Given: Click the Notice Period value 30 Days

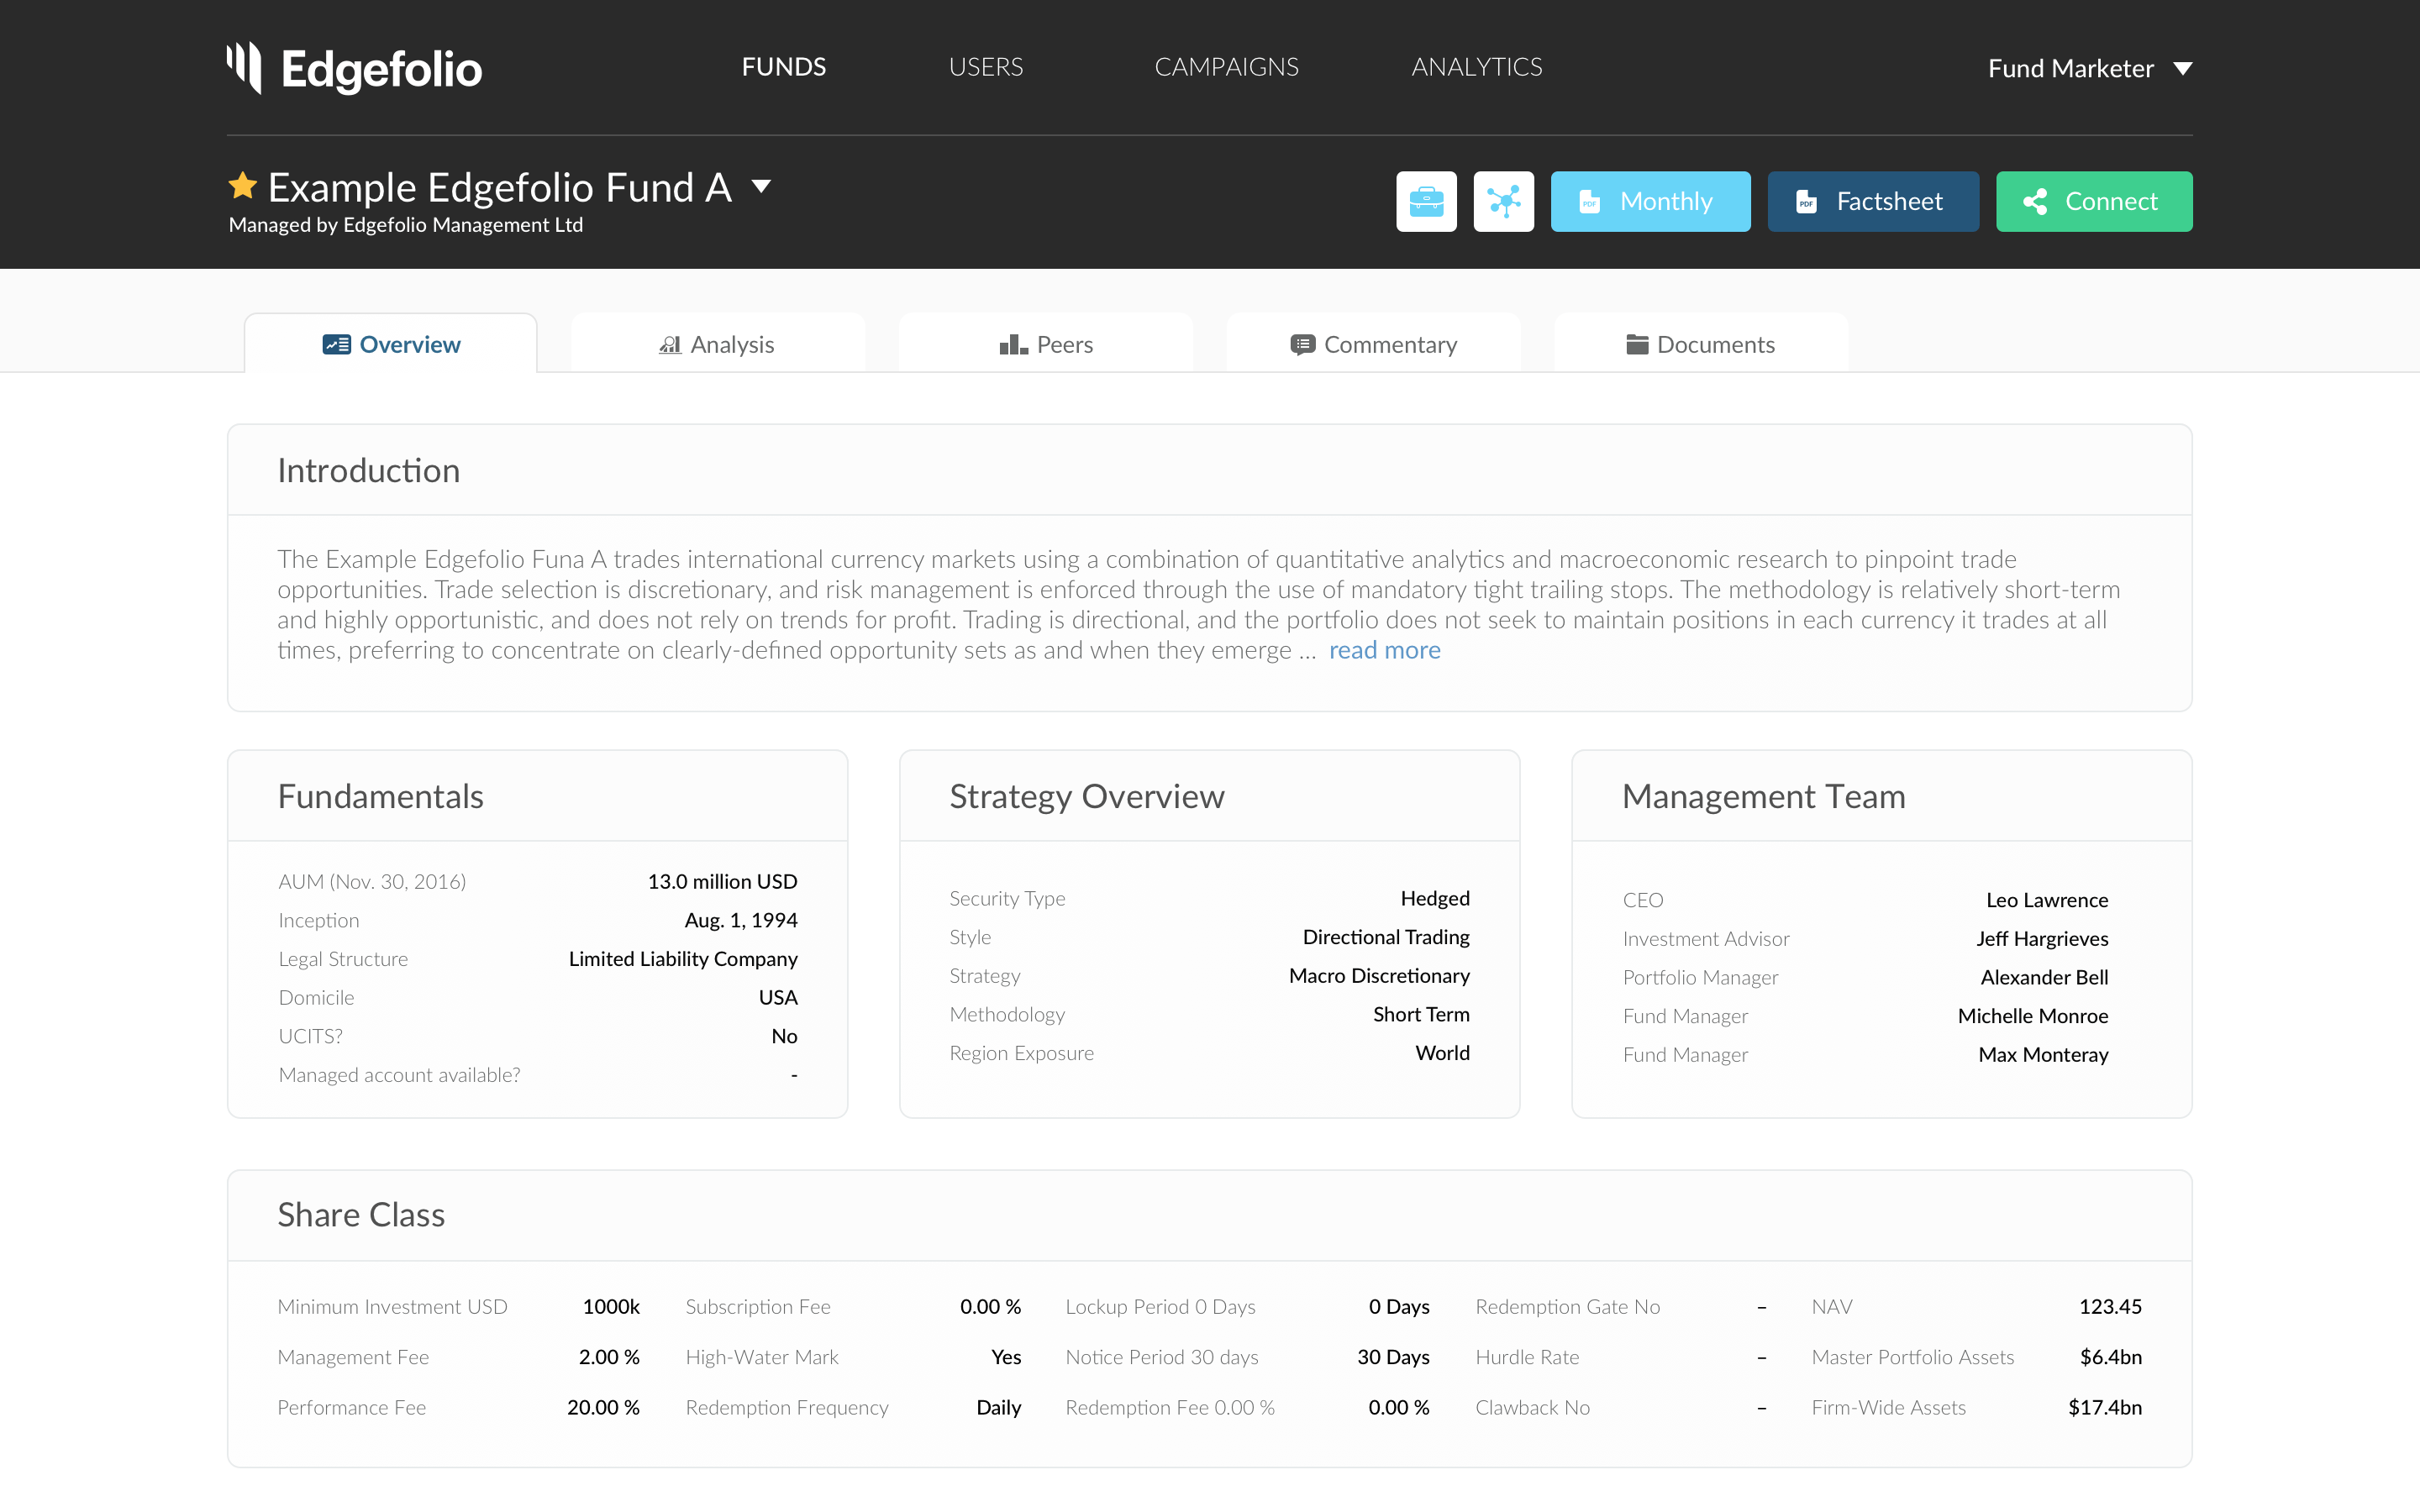Looking at the screenshot, I should [1393, 1357].
